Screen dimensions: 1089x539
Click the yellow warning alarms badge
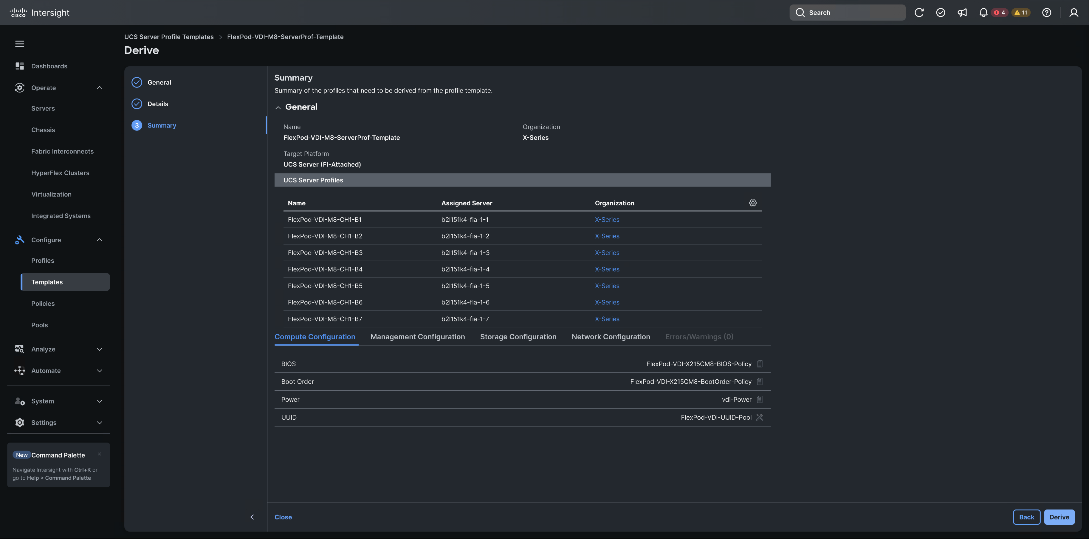1021,13
